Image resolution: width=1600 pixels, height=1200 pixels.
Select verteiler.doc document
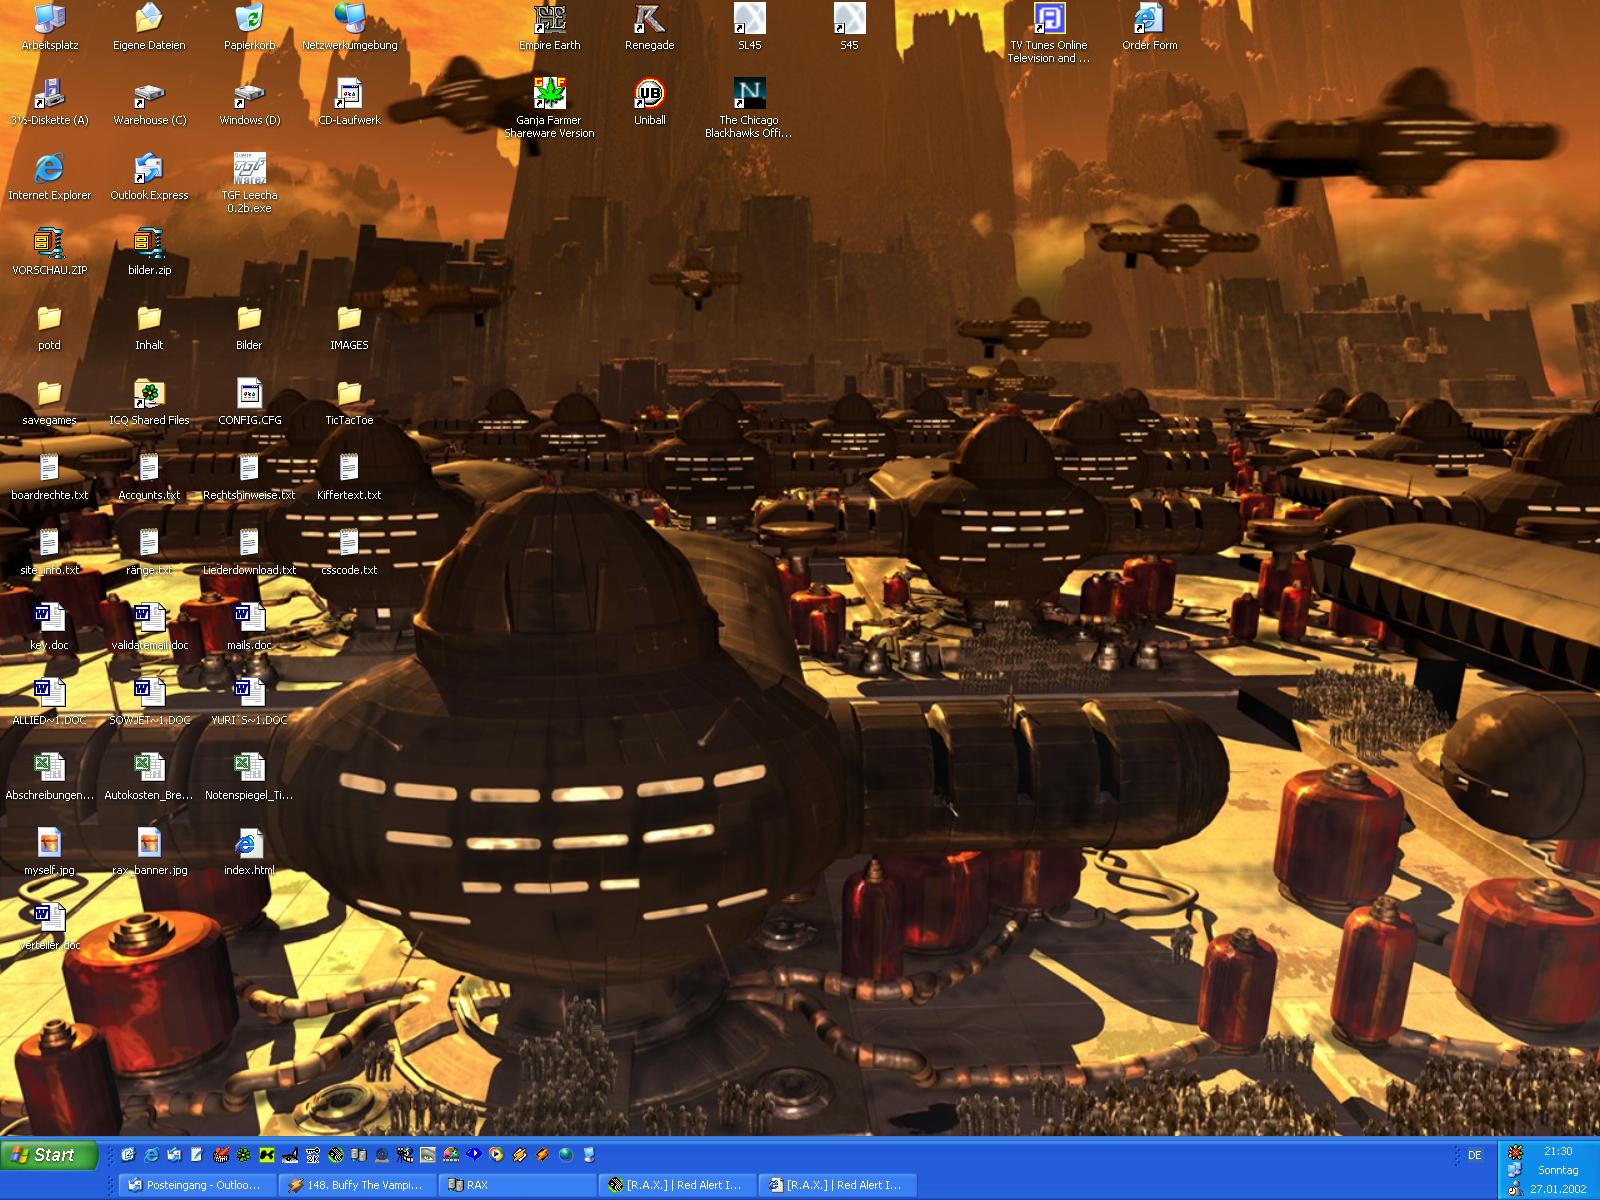(49, 928)
